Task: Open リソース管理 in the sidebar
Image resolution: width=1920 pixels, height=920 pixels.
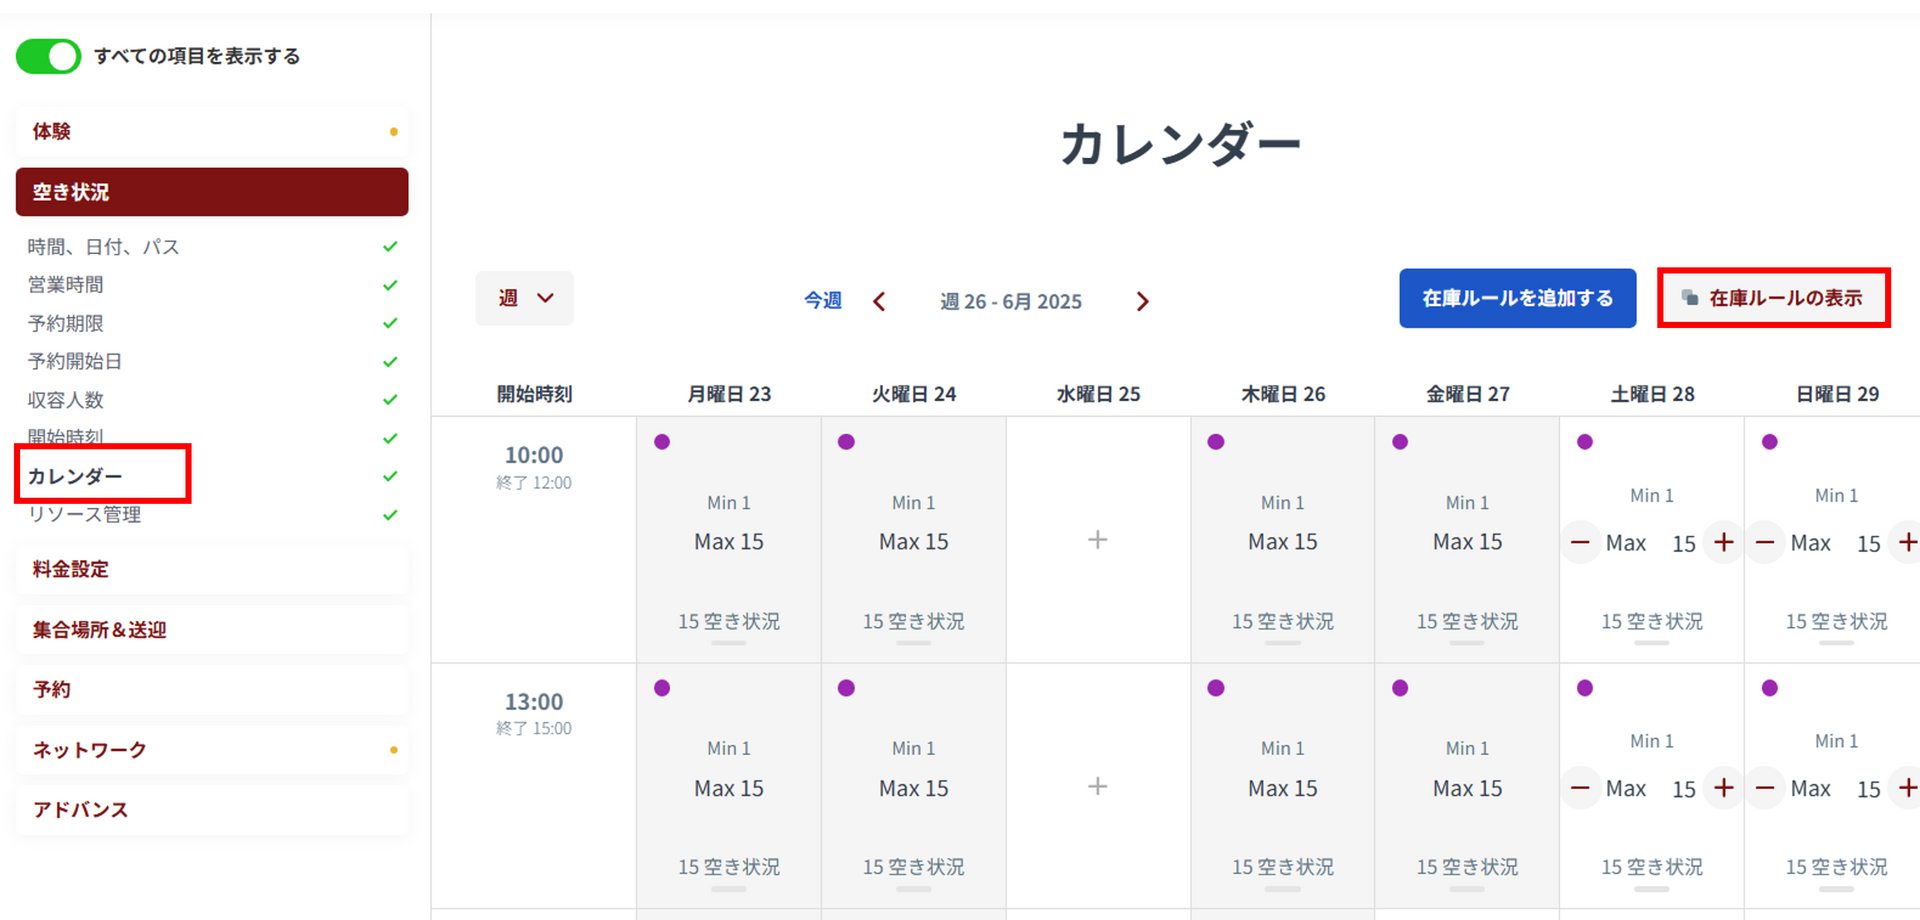Action: [x=84, y=515]
